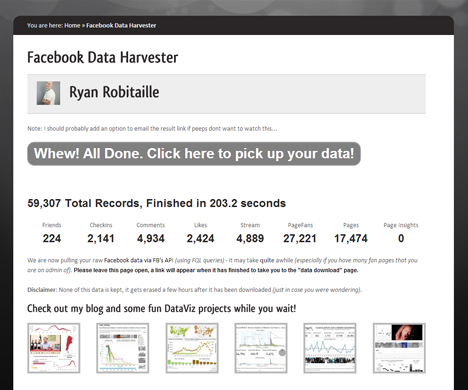The height and width of the screenshot is (390, 468).
Task: Click the Checkins count 2,141
Action: (x=101, y=238)
